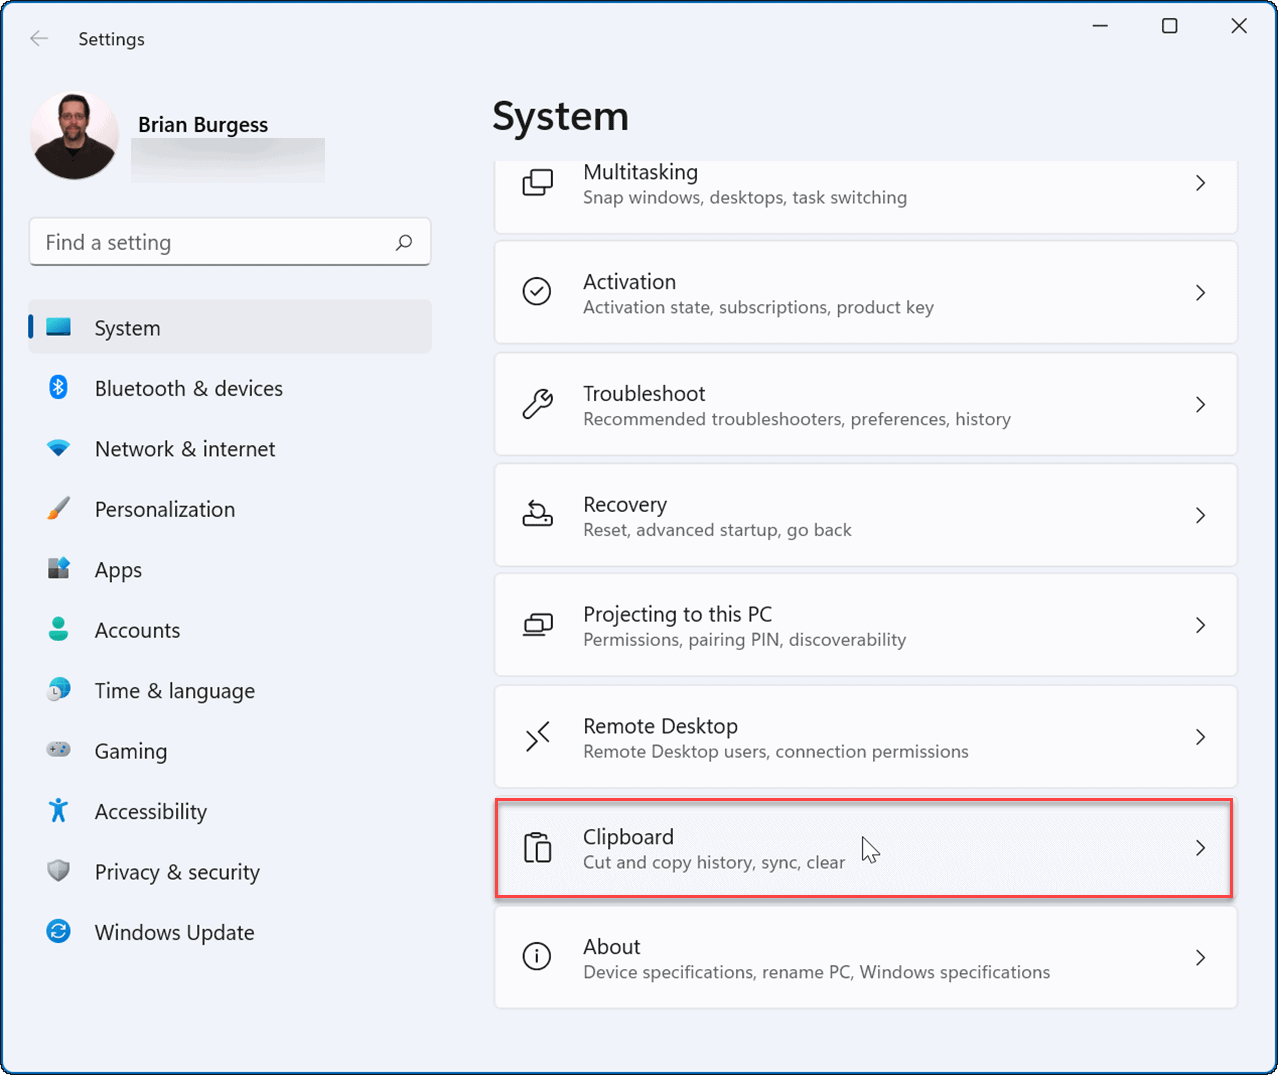This screenshot has width=1278, height=1075.
Task: Click the Remote Desktop icon
Action: [538, 736]
